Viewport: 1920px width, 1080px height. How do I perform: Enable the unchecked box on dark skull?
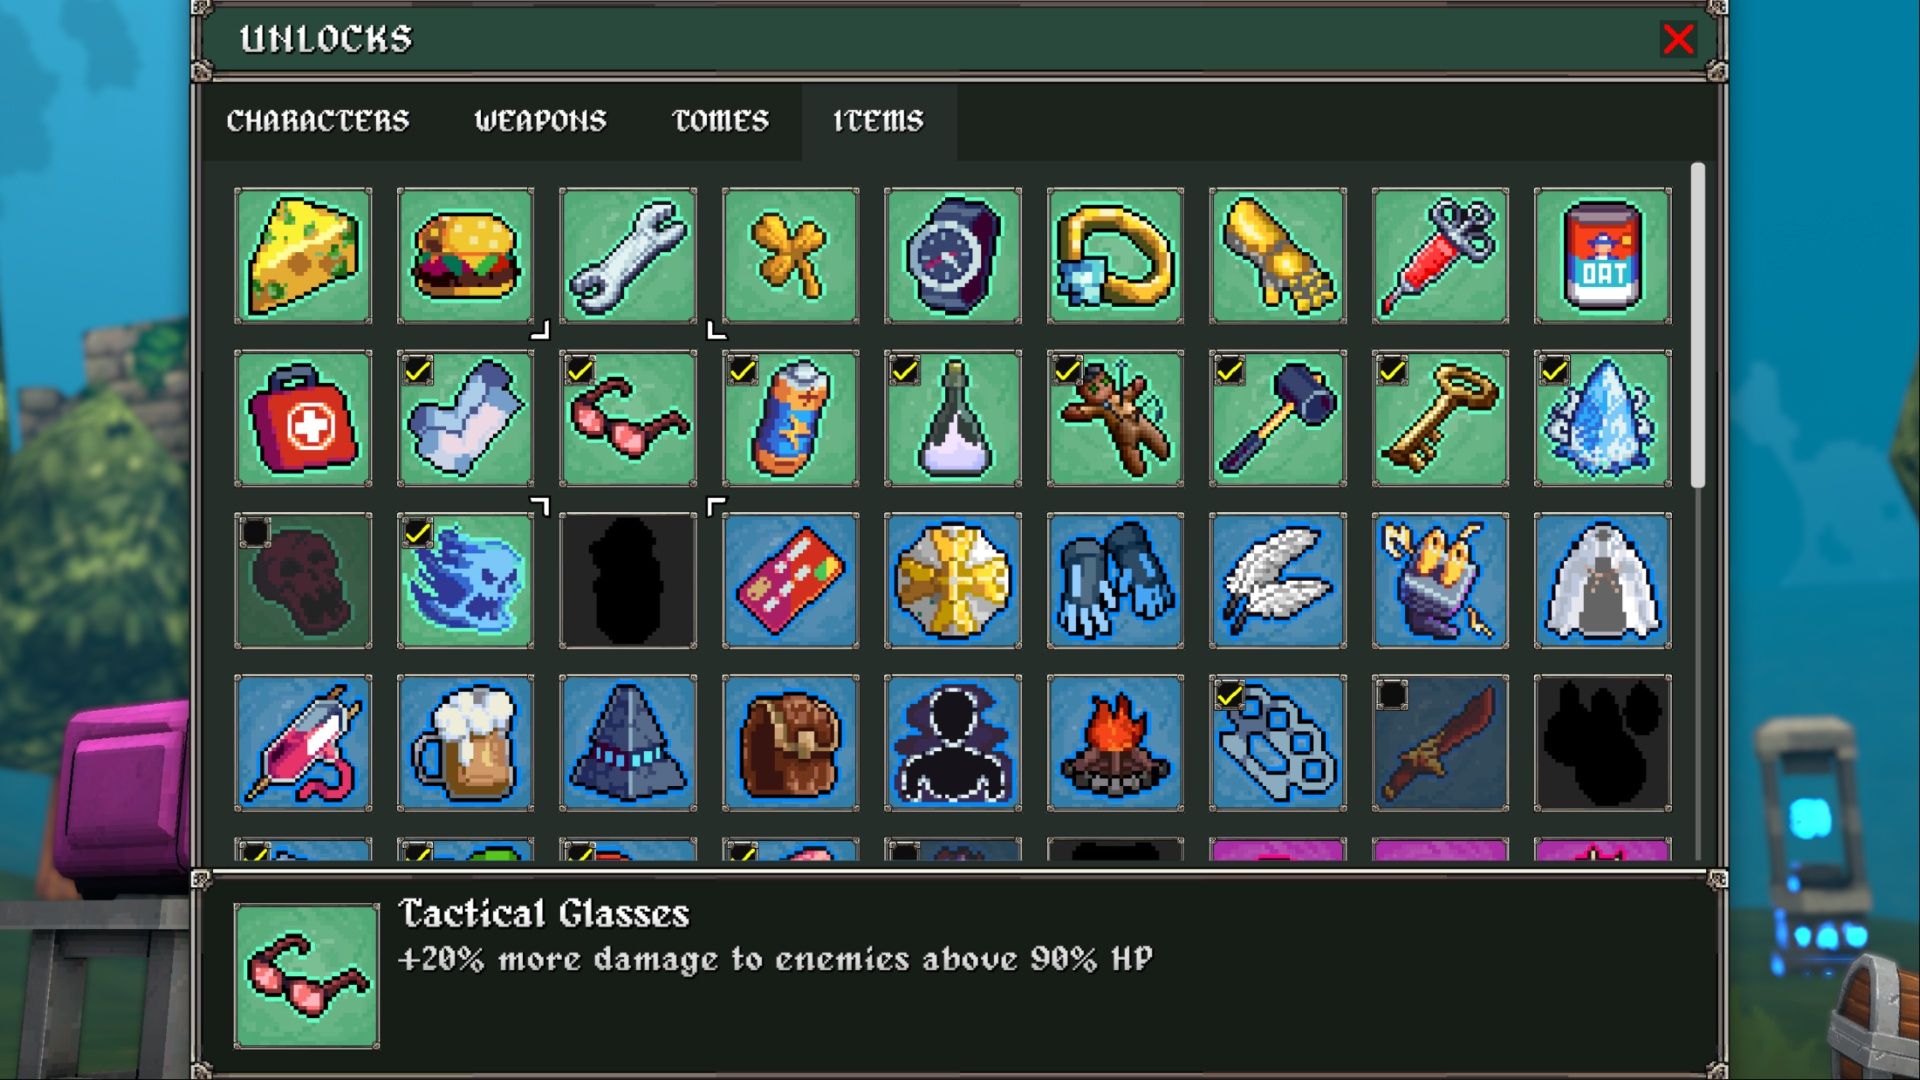(255, 533)
